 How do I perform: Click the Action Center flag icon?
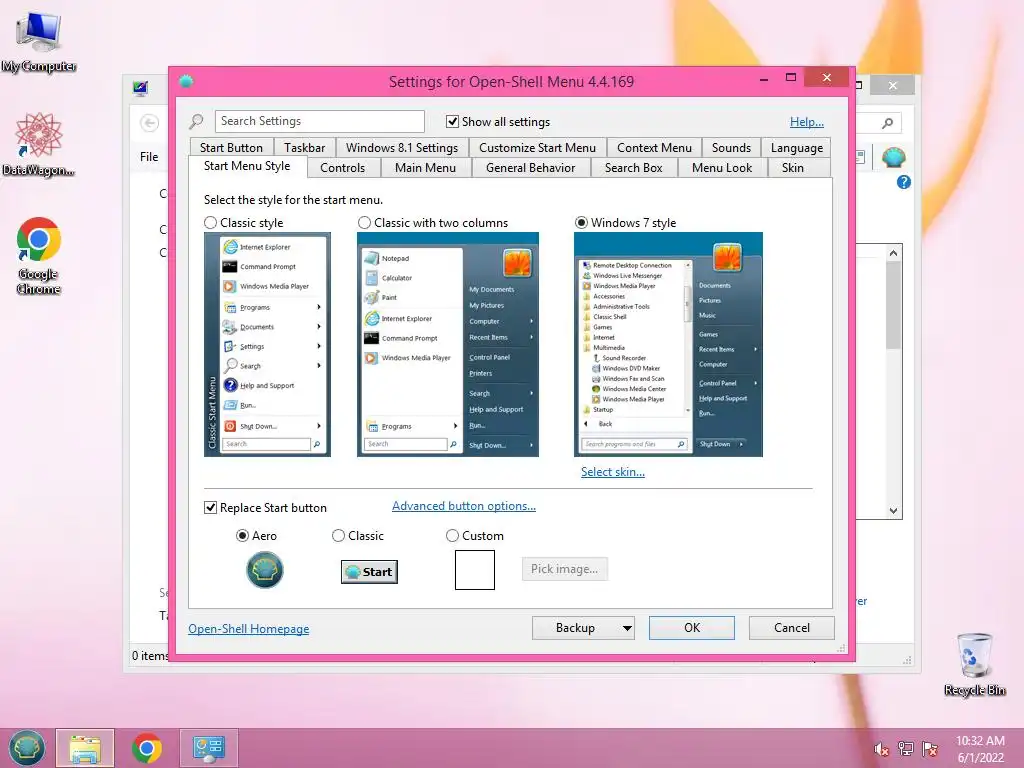click(929, 749)
